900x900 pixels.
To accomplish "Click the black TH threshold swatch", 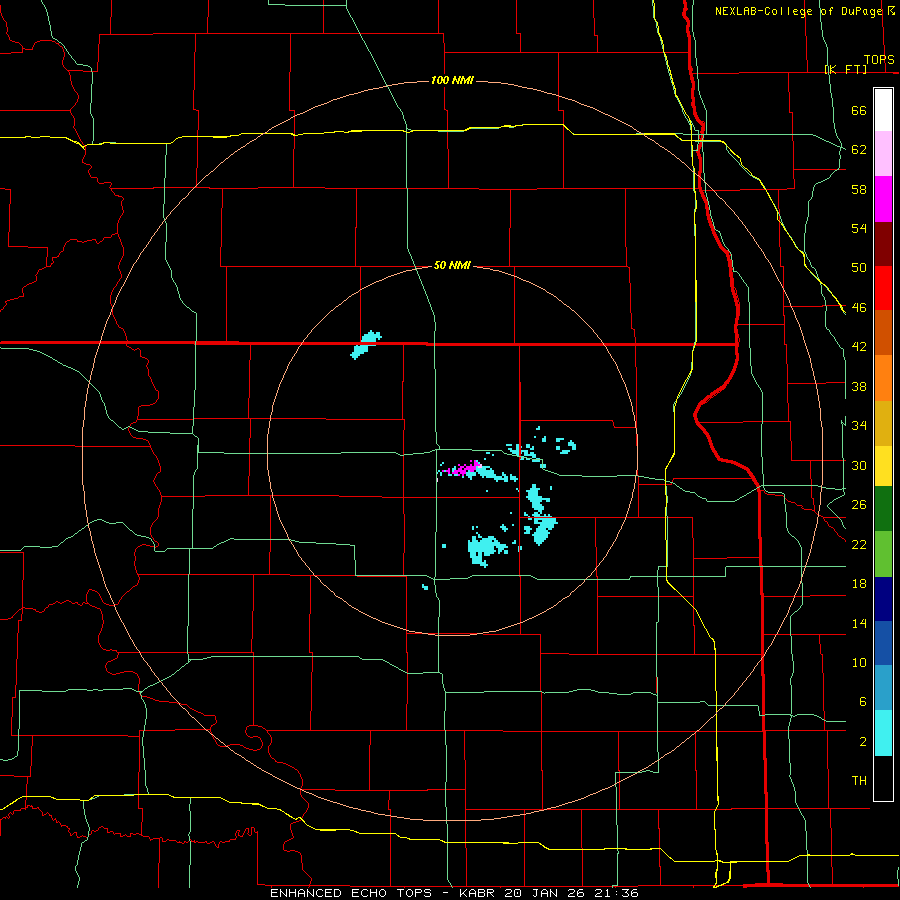I will click(883, 778).
